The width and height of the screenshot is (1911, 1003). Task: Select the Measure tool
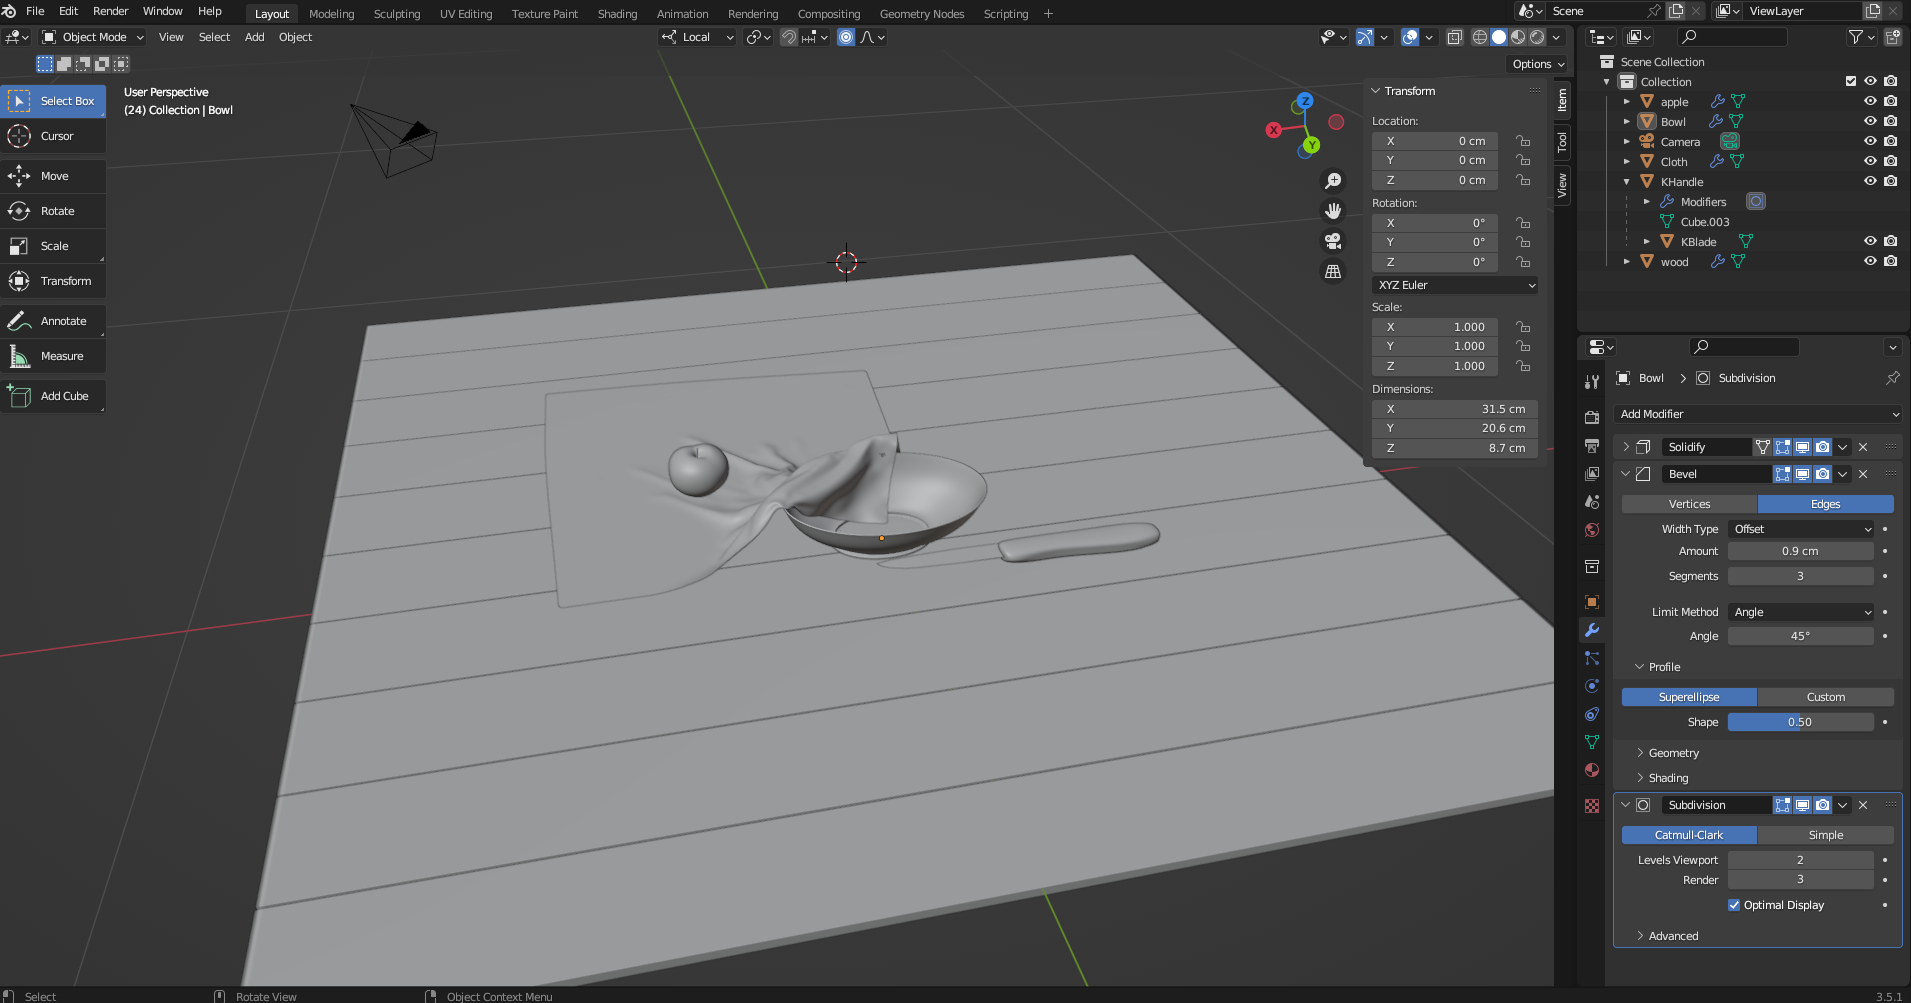tap(53, 356)
